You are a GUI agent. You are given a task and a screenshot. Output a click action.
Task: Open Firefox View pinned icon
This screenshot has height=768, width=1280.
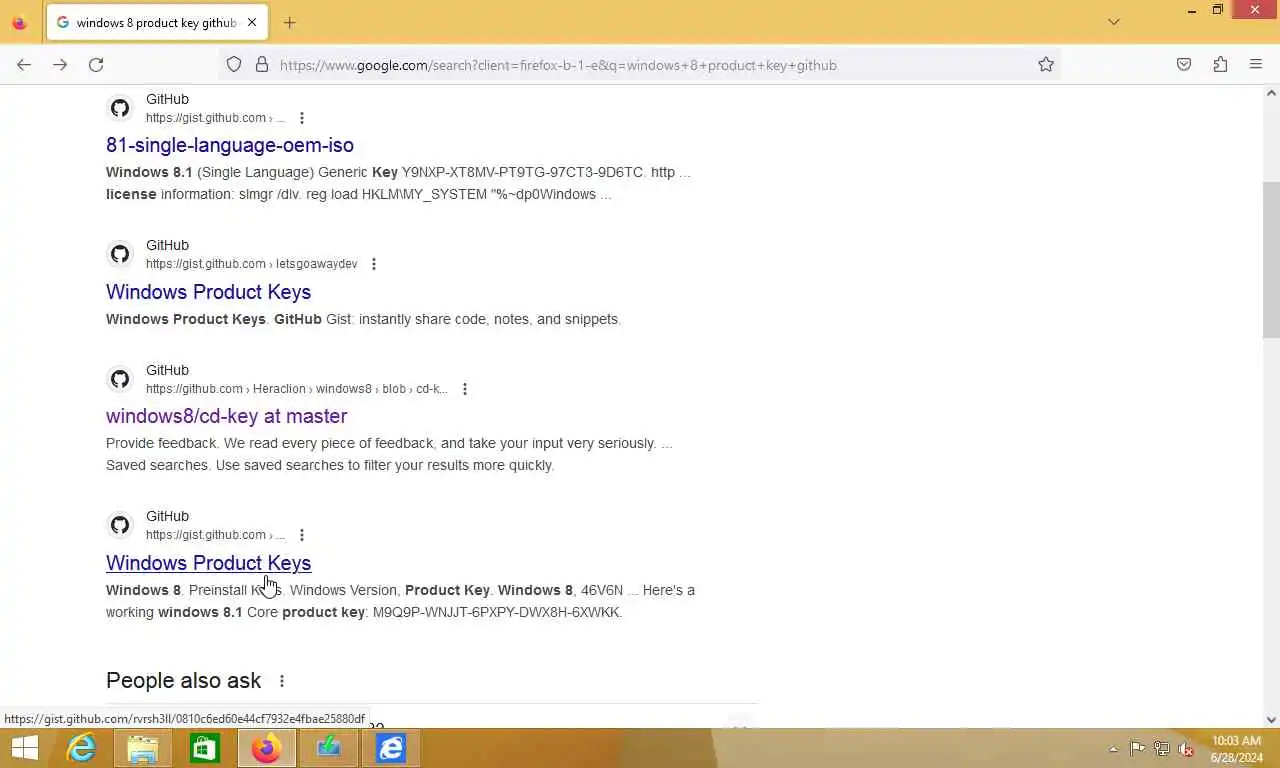(19, 22)
